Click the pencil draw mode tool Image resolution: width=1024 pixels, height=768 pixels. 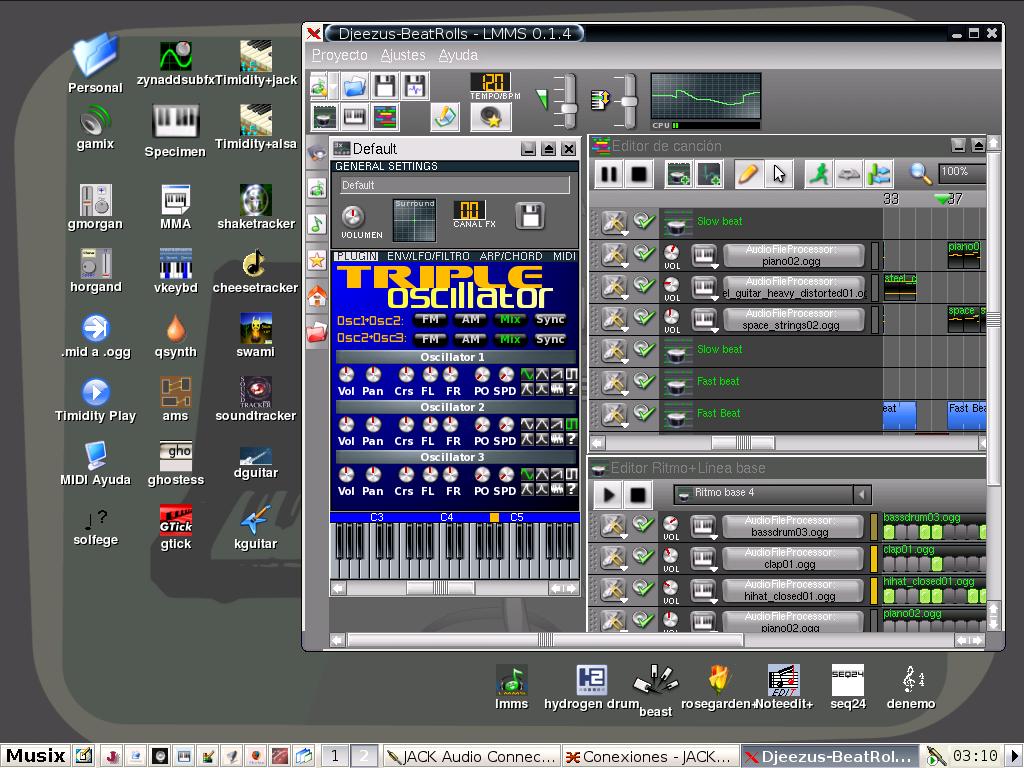tap(747, 174)
